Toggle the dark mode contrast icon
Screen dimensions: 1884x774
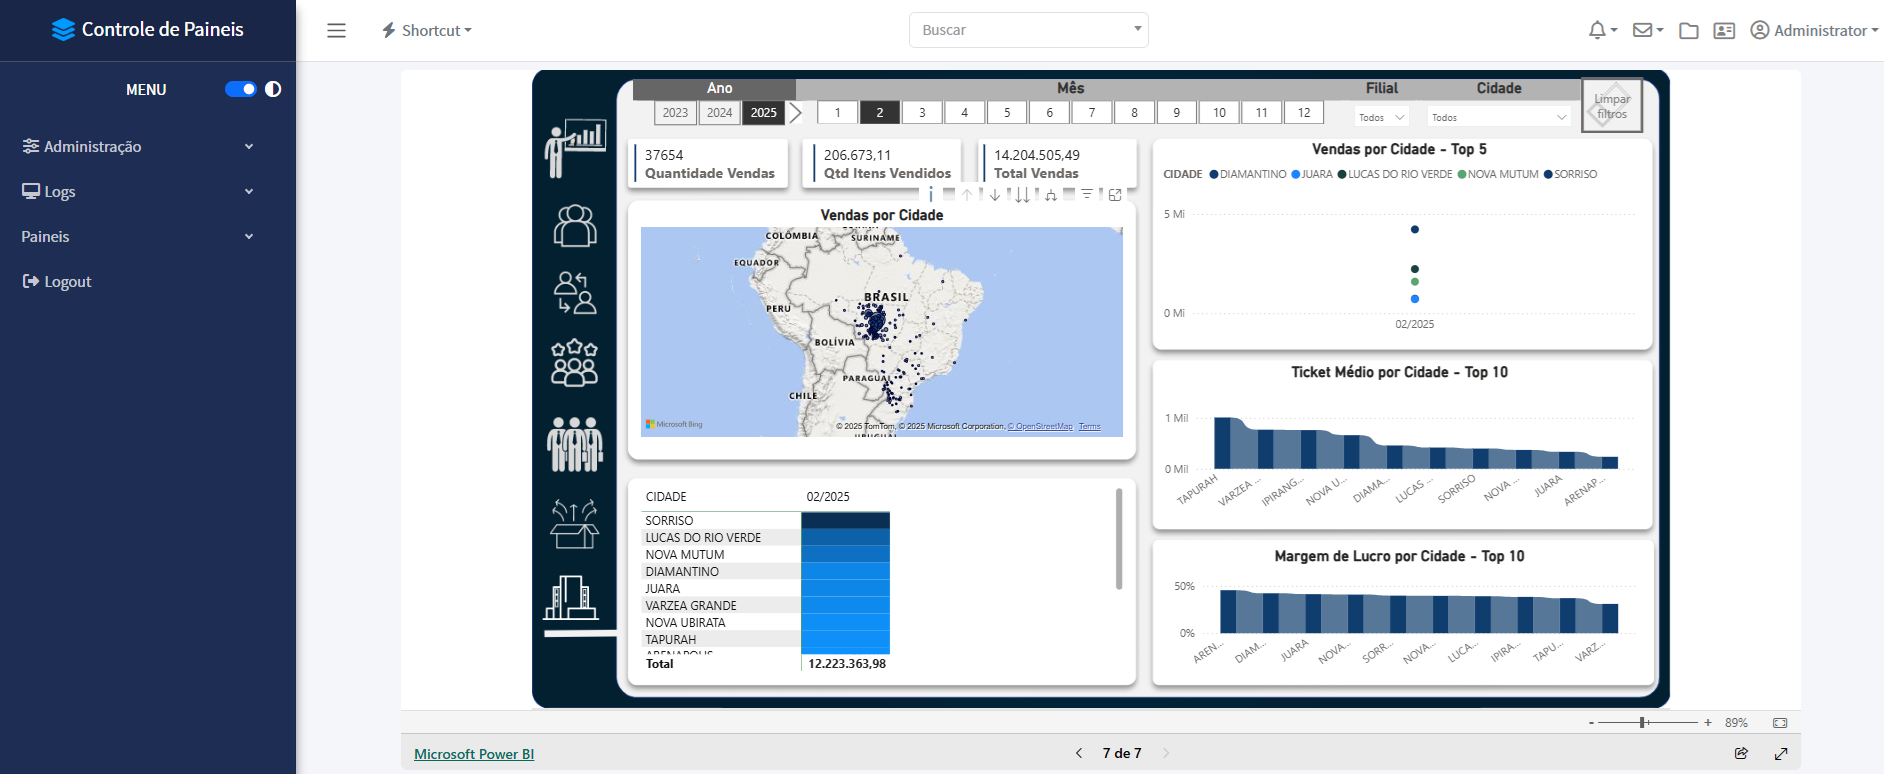point(273,89)
